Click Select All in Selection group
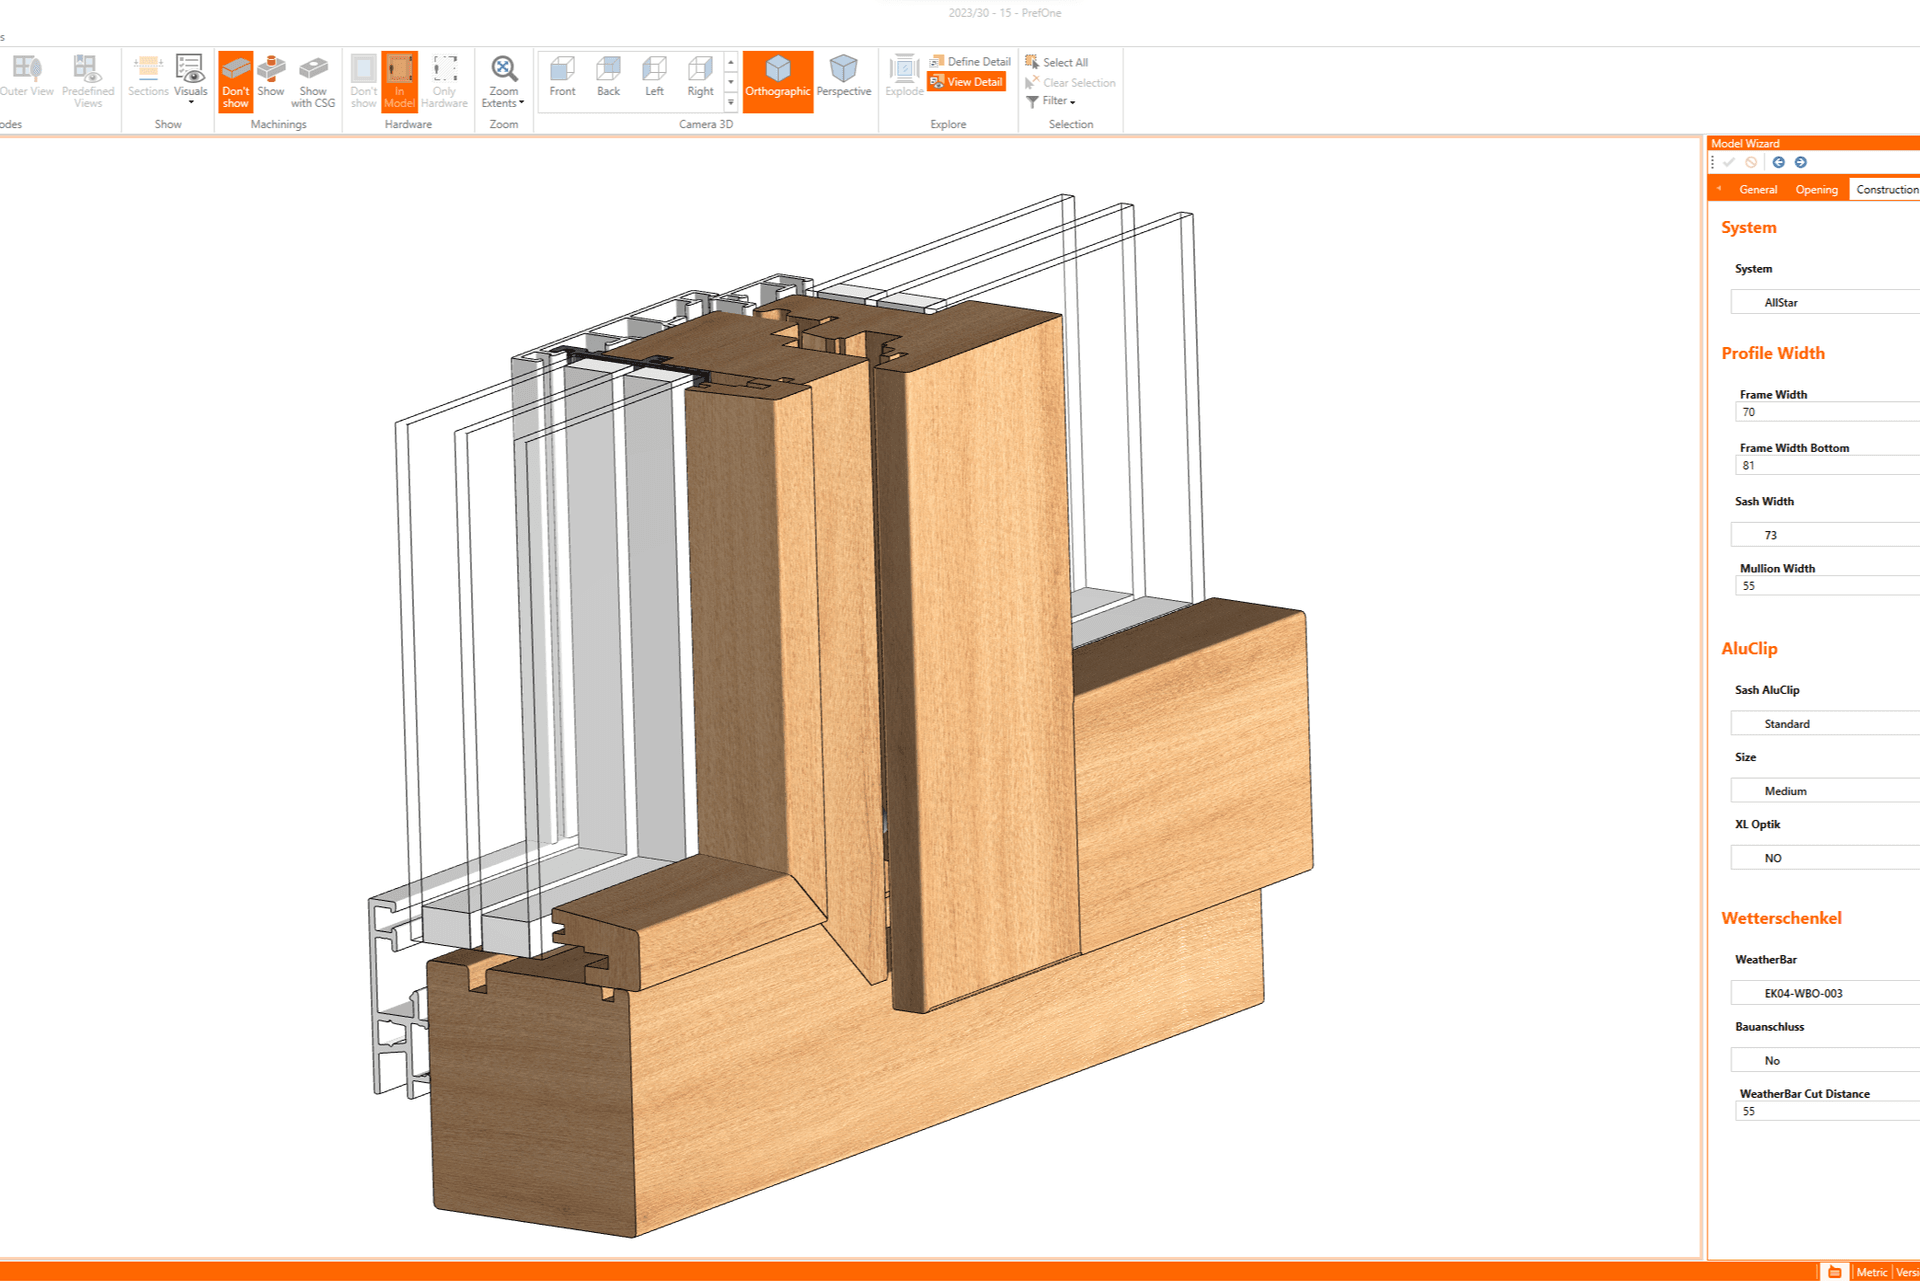The width and height of the screenshot is (1920, 1282). click(1064, 63)
